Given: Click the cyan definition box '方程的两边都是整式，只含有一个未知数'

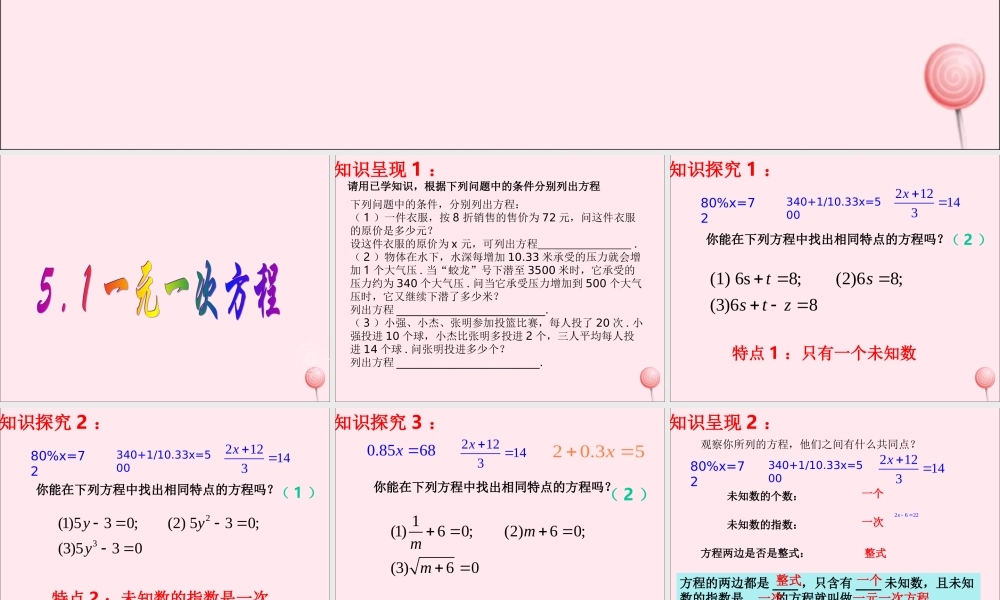Looking at the screenshot, I should coord(828,587).
